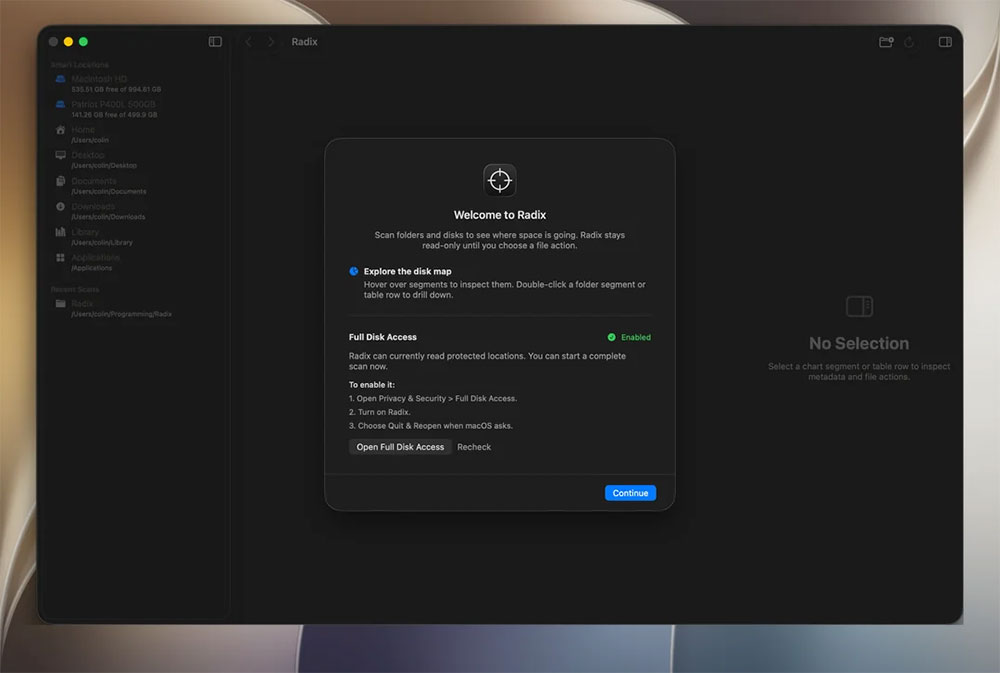This screenshot has height=673, width=1000.
Task: Click the 'To enable it:' label
Action: point(372,385)
